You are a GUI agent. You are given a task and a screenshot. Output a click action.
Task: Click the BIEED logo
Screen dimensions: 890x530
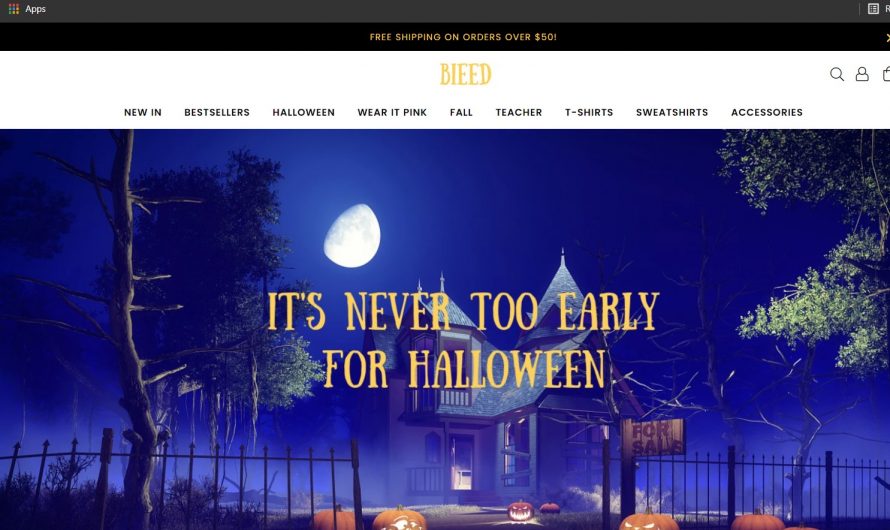pos(465,74)
